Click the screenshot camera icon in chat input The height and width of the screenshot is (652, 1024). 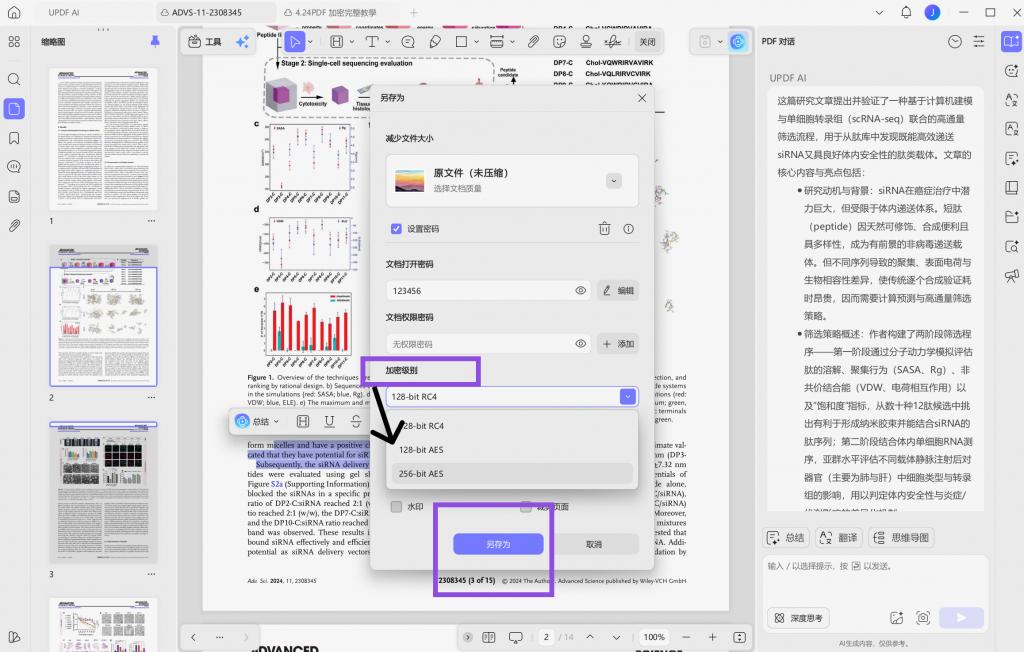pyautogui.click(x=923, y=617)
